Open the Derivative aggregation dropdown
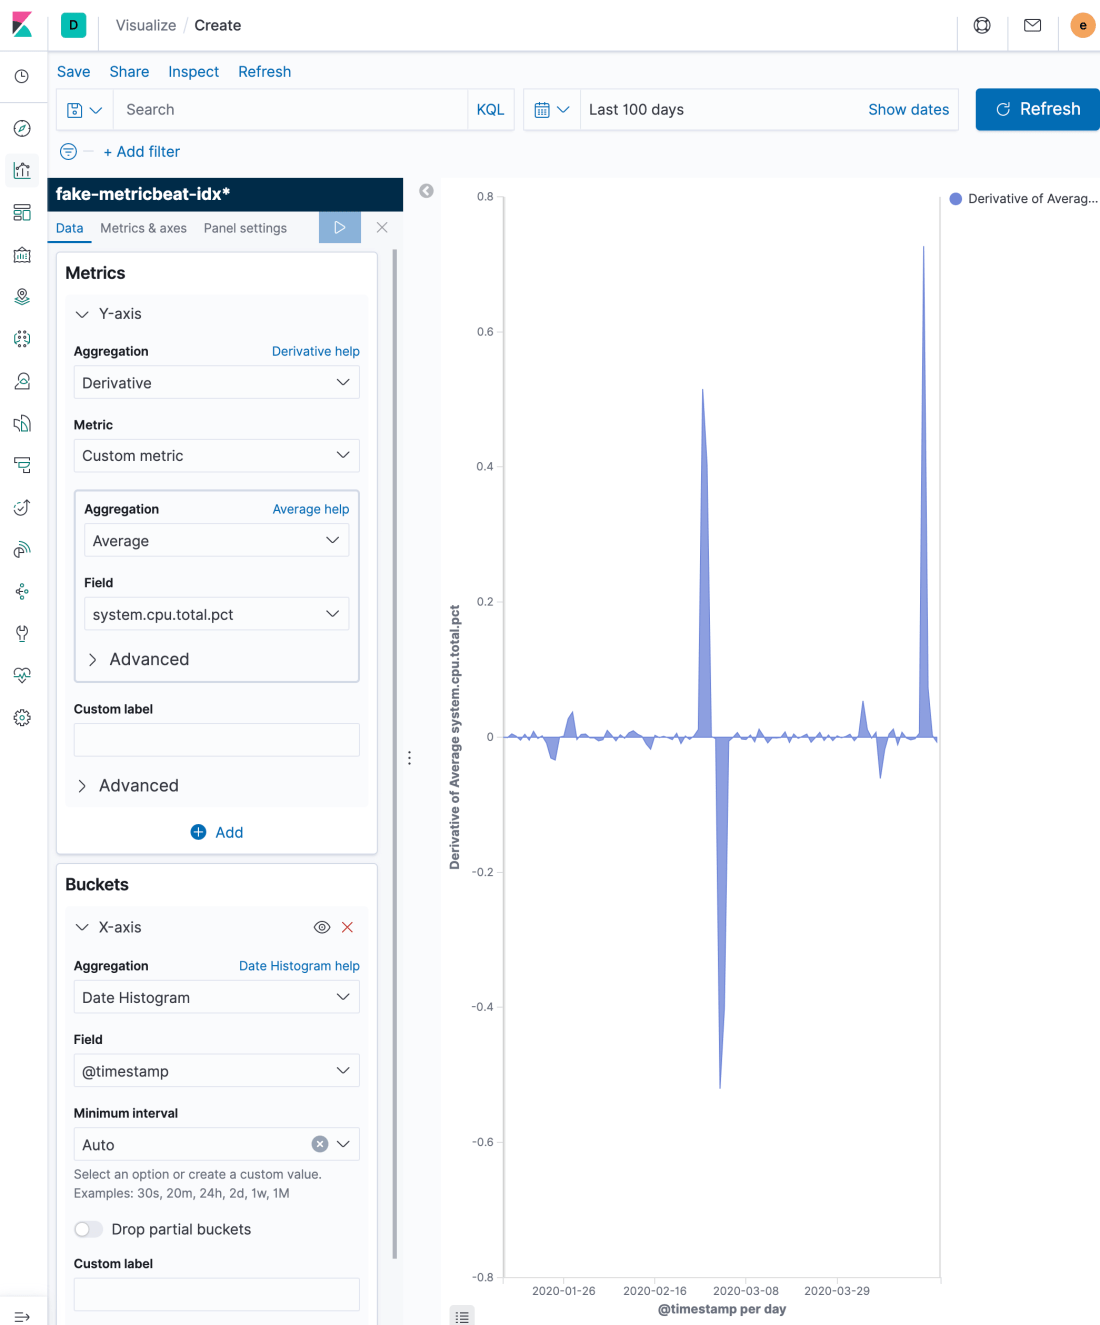Screen dimensions: 1100x1325 coord(216,383)
